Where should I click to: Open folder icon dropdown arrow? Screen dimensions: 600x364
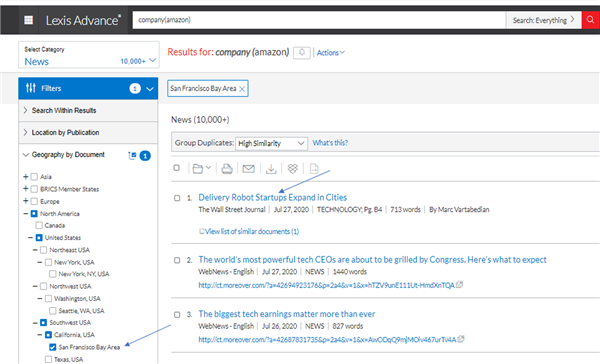pos(209,168)
